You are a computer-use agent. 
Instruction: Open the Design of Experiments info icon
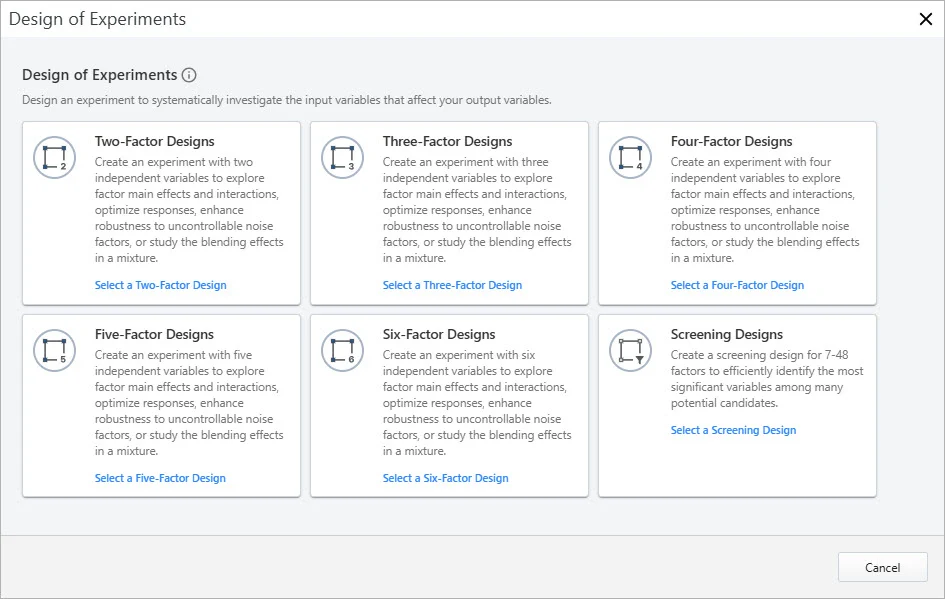pyautogui.click(x=189, y=75)
